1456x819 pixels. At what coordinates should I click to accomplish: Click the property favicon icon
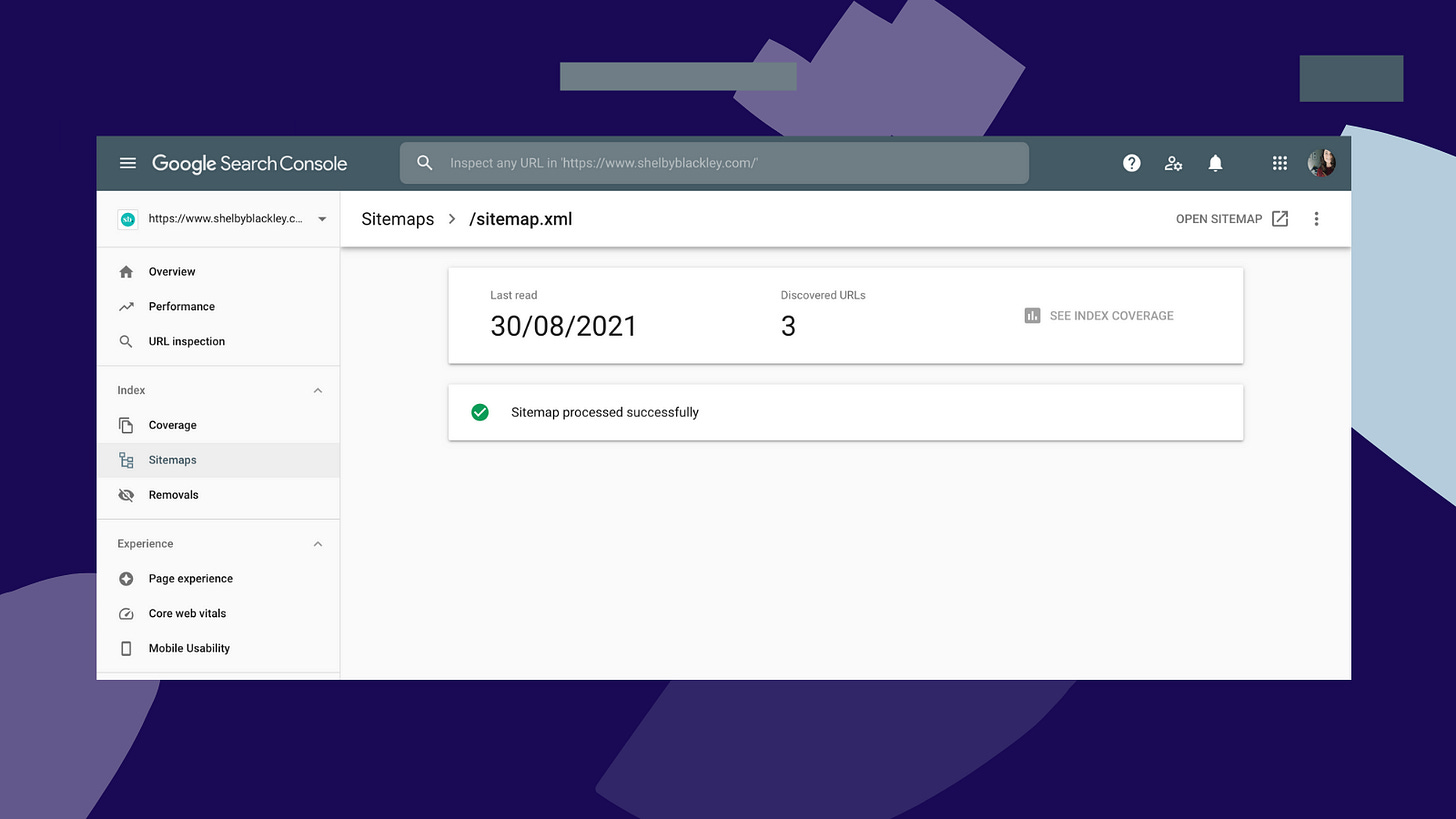click(x=128, y=219)
